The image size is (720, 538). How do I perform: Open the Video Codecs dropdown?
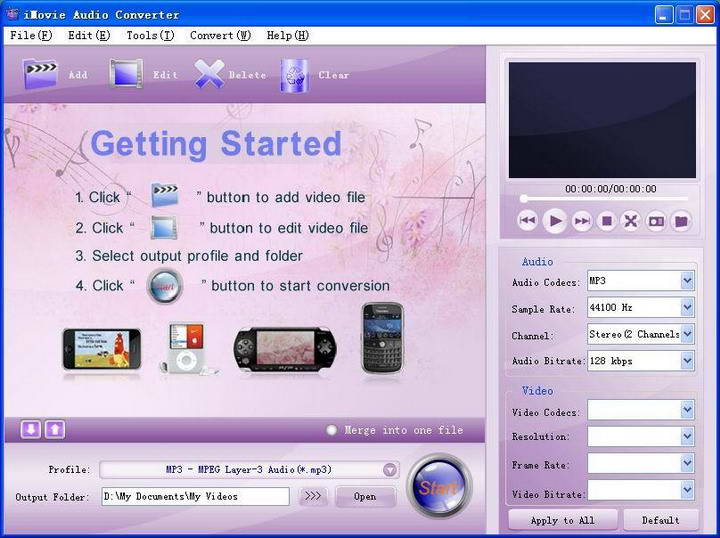pyautogui.click(x=687, y=409)
